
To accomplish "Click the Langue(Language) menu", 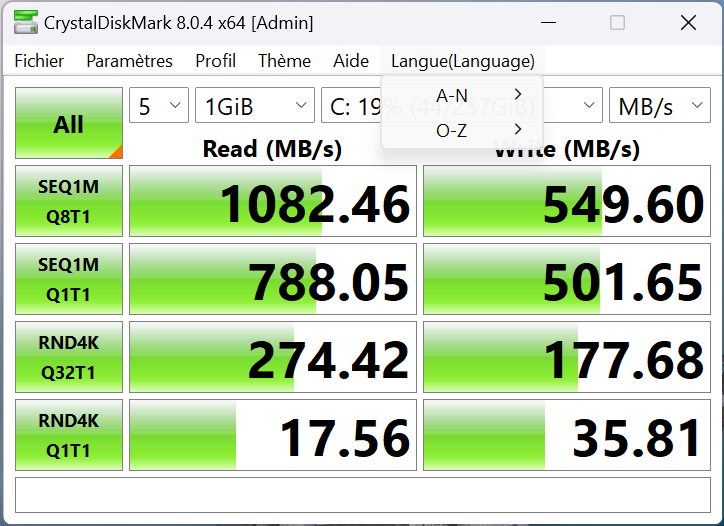I will [x=463, y=61].
